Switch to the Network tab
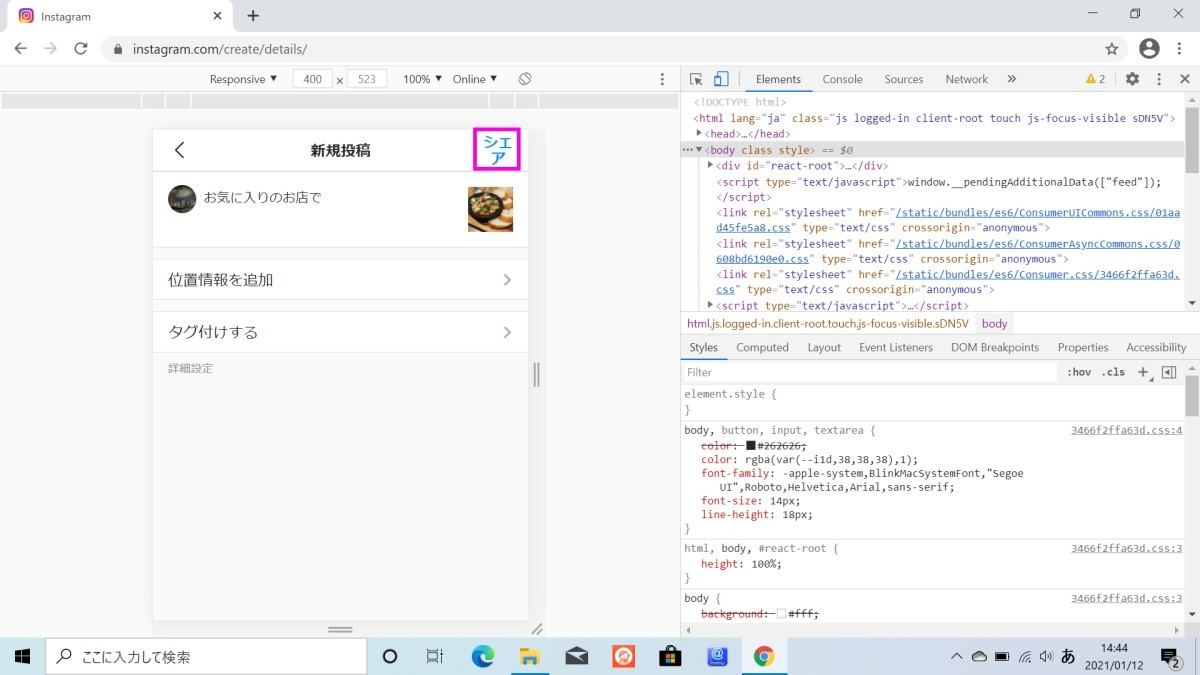This screenshot has width=1200, height=675. tap(966, 79)
